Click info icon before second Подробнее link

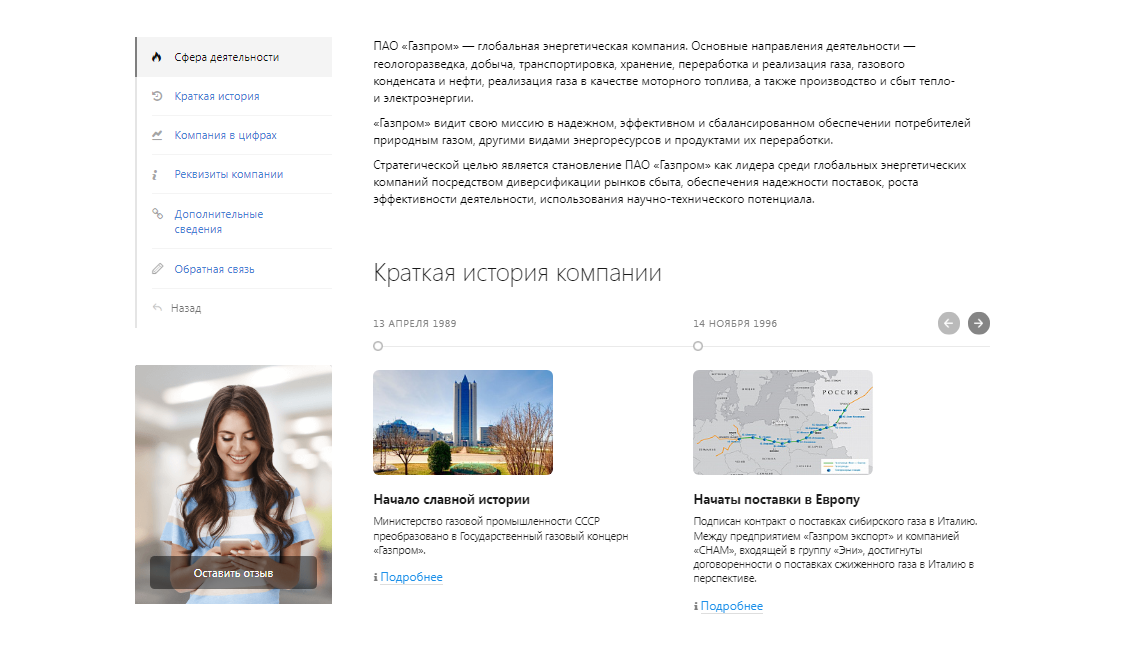[696, 607]
